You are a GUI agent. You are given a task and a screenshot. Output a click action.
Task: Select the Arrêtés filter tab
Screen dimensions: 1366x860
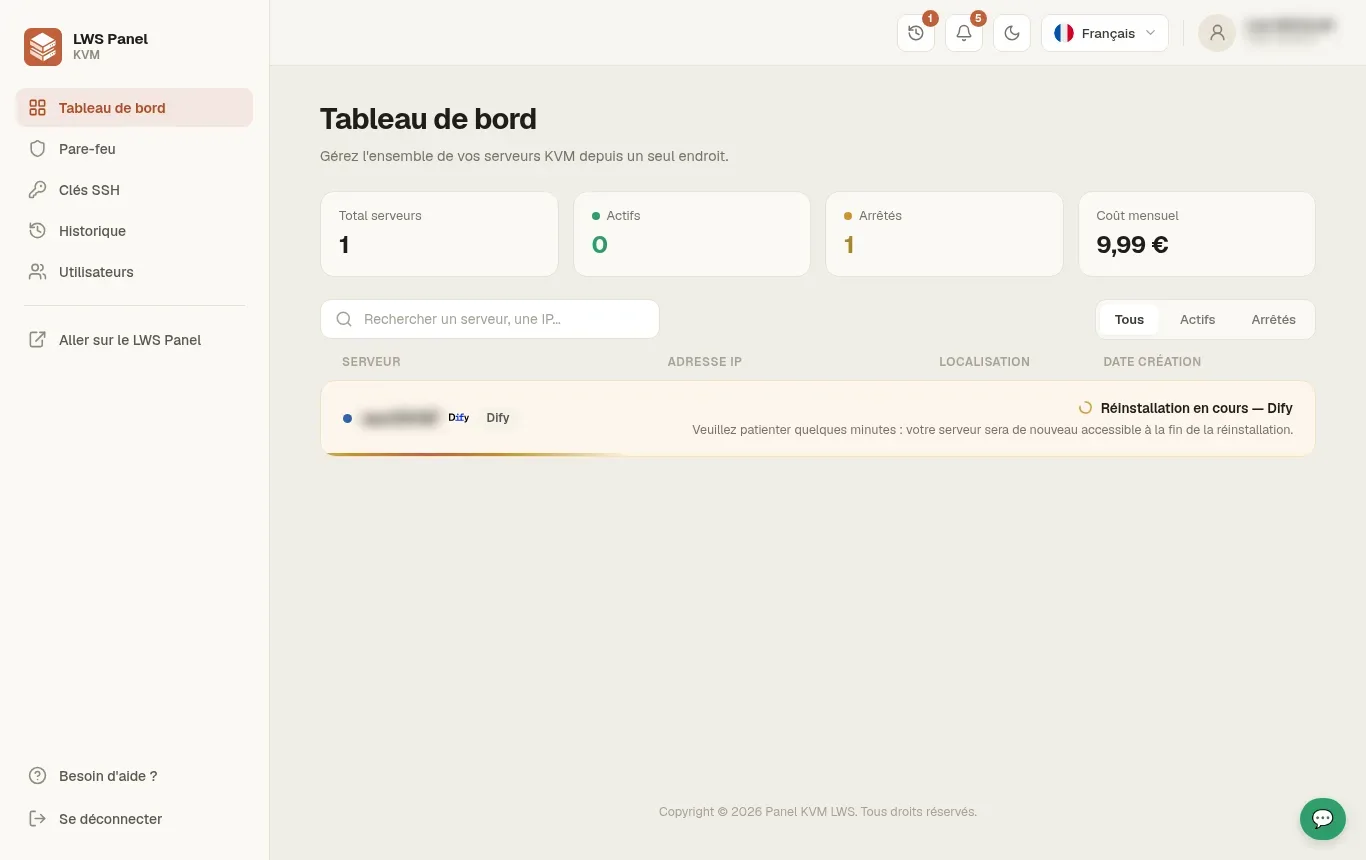pyautogui.click(x=1273, y=320)
